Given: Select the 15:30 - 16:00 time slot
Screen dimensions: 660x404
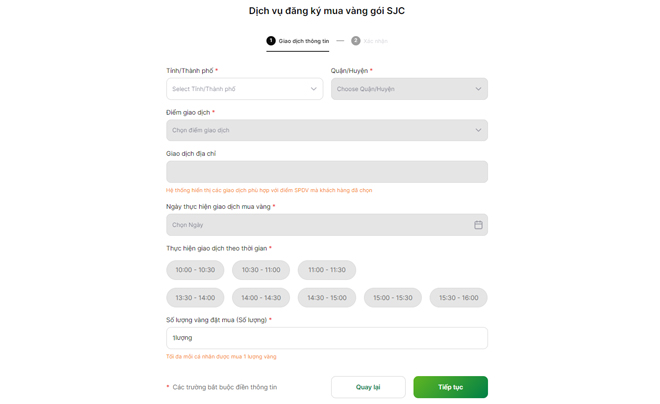Looking at the screenshot, I should [x=459, y=298].
